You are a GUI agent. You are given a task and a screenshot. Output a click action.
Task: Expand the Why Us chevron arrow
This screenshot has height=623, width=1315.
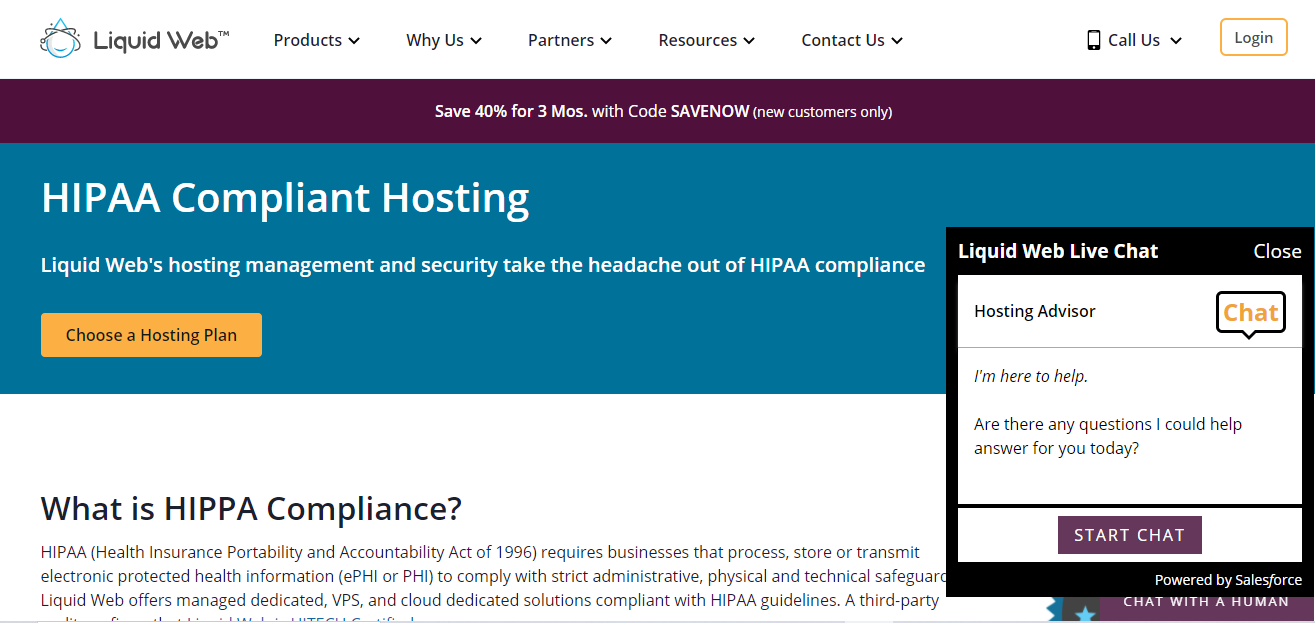[x=476, y=41]
